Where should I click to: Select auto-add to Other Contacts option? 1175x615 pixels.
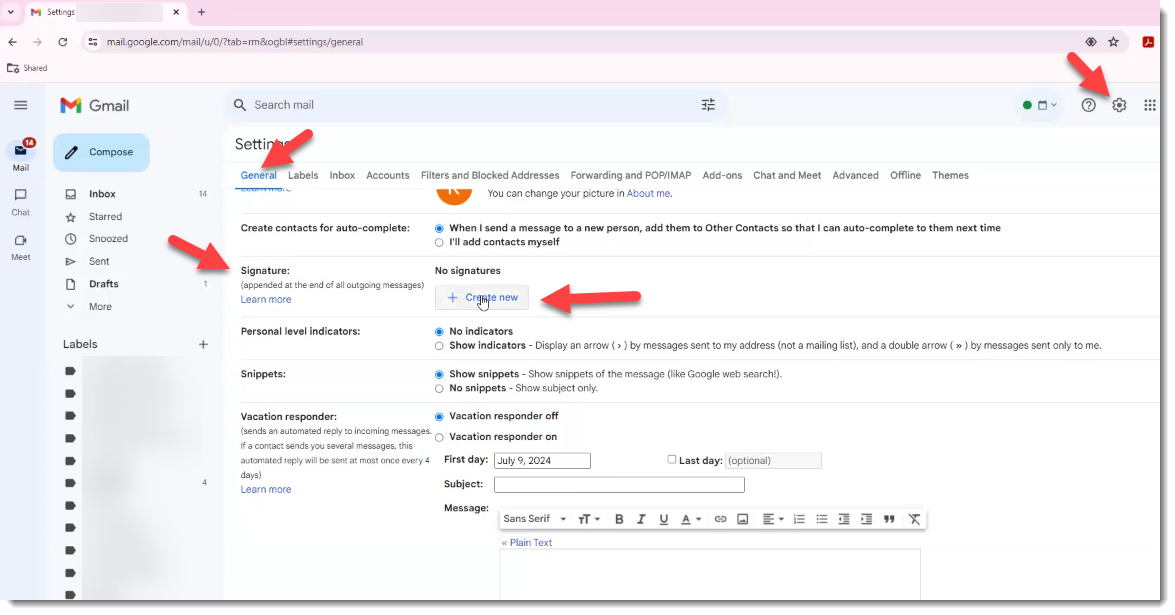click(439, 228)
